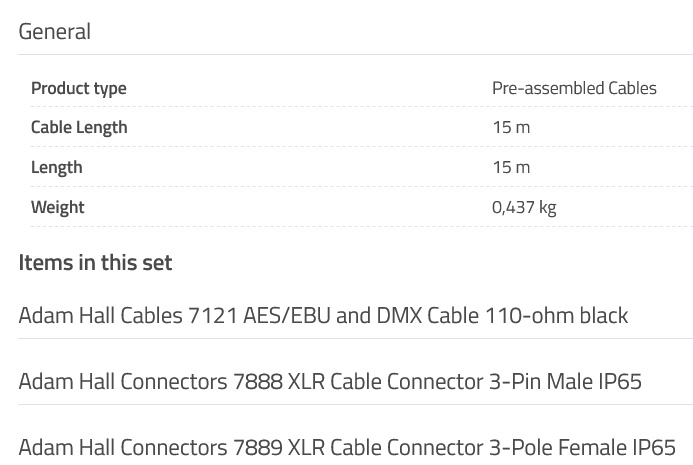Select the 0,437 kg weight value
The width and height of the screenshot is (693, 465).
(524, 207)
